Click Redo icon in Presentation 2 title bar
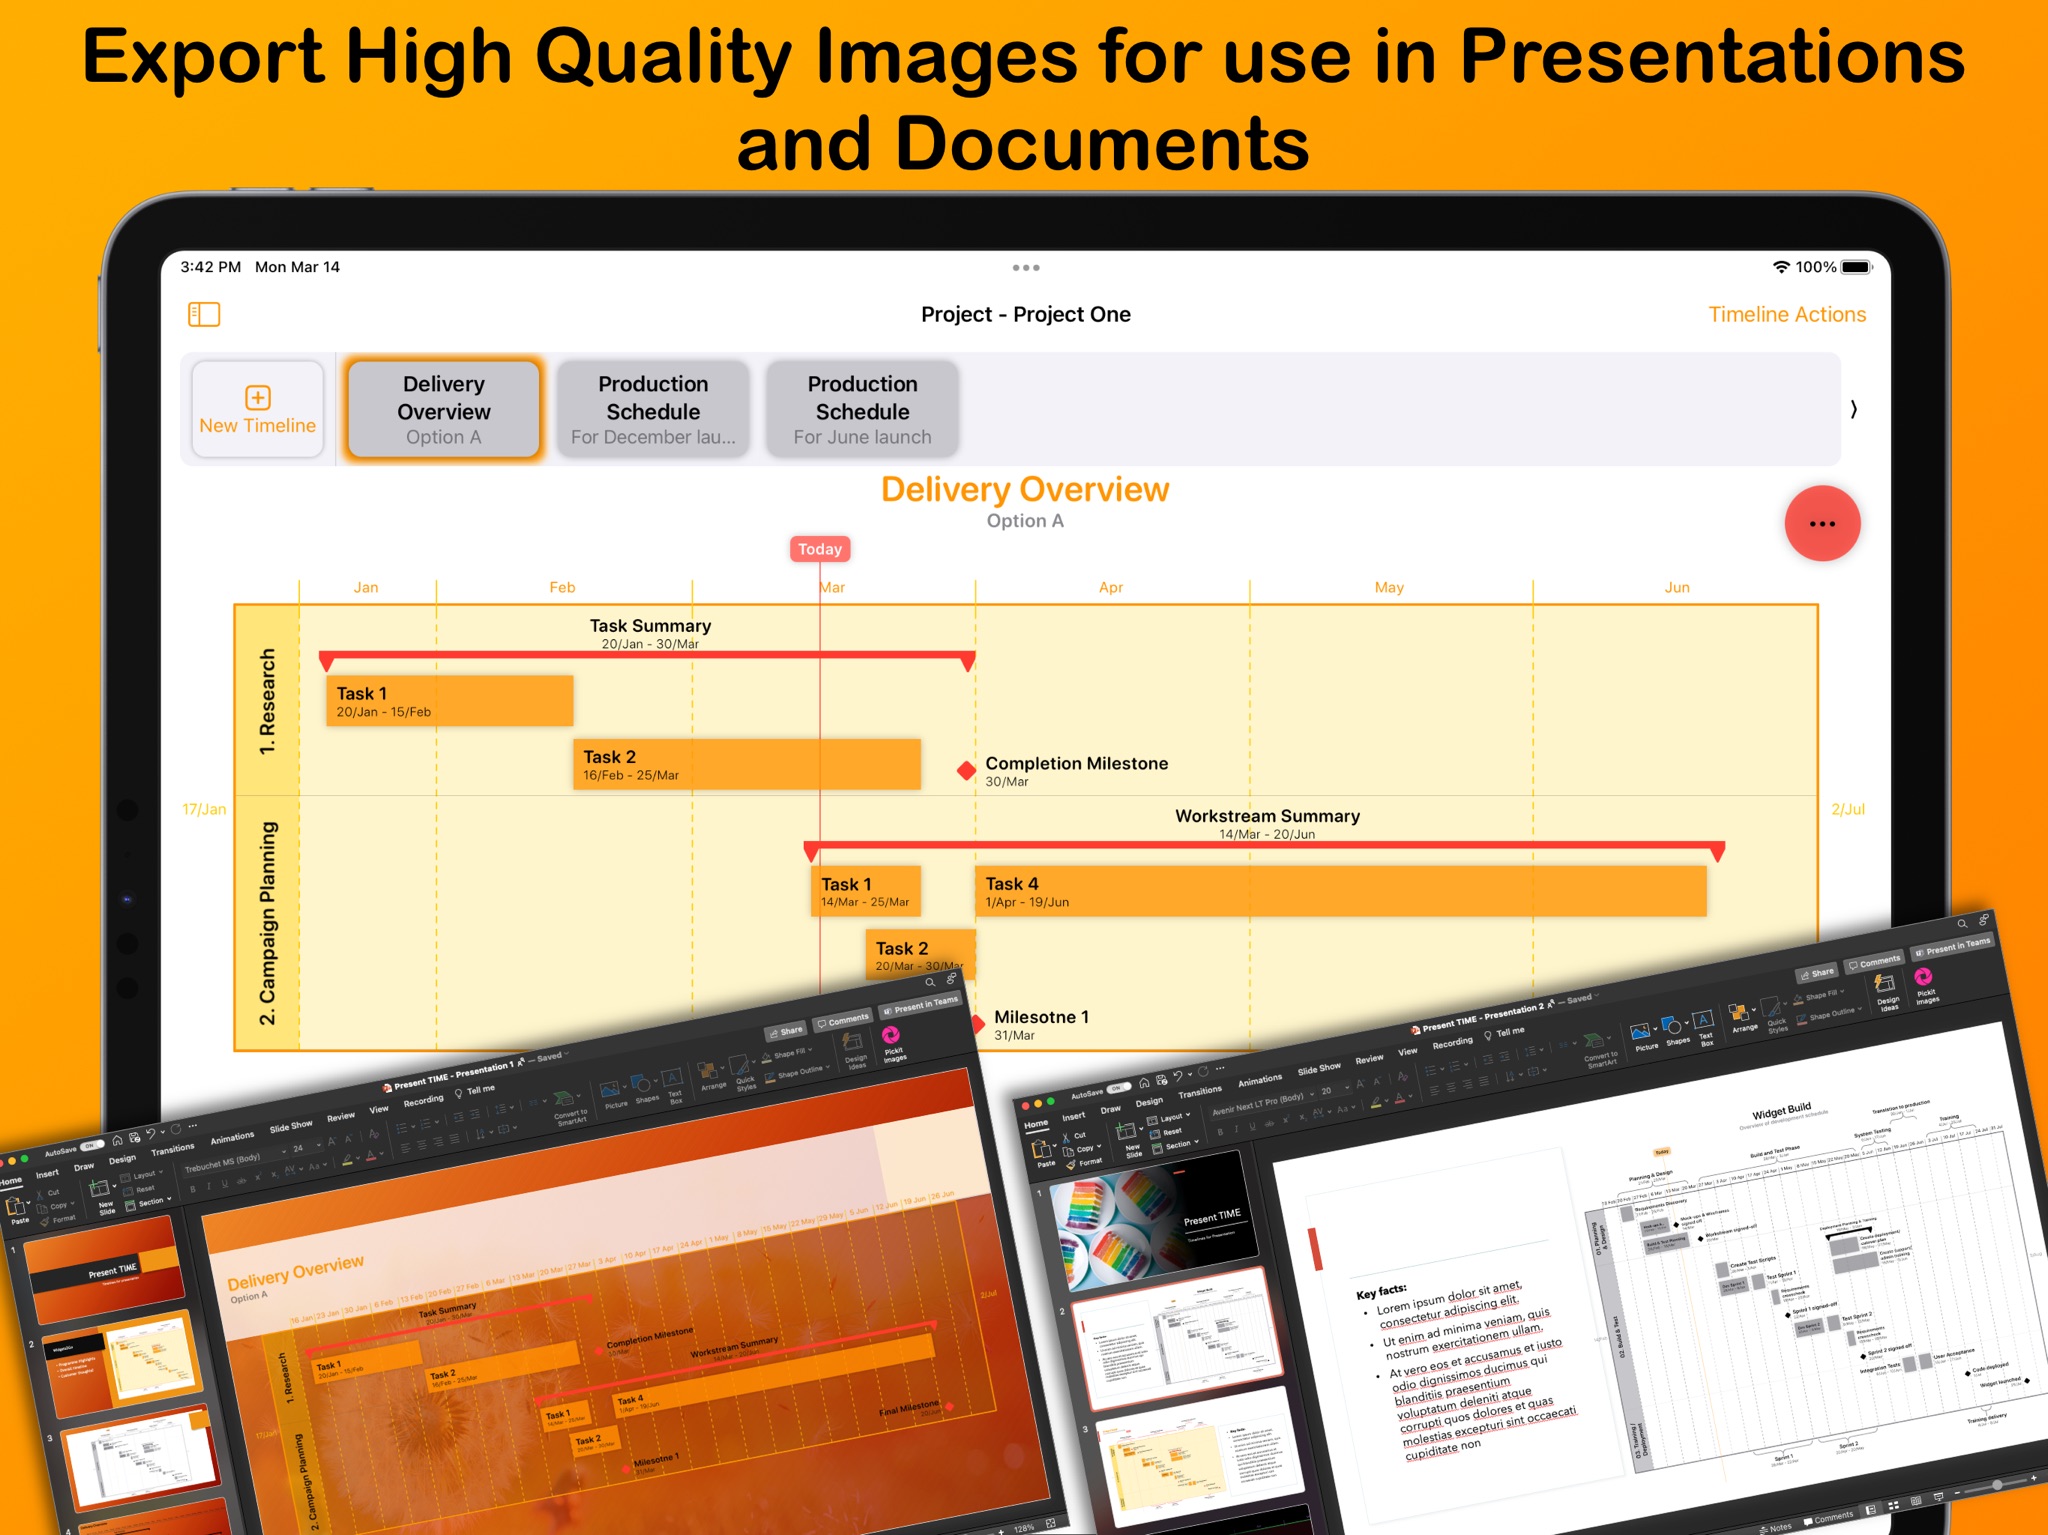The image size is (2048, 1535). coord(1203,1073)
